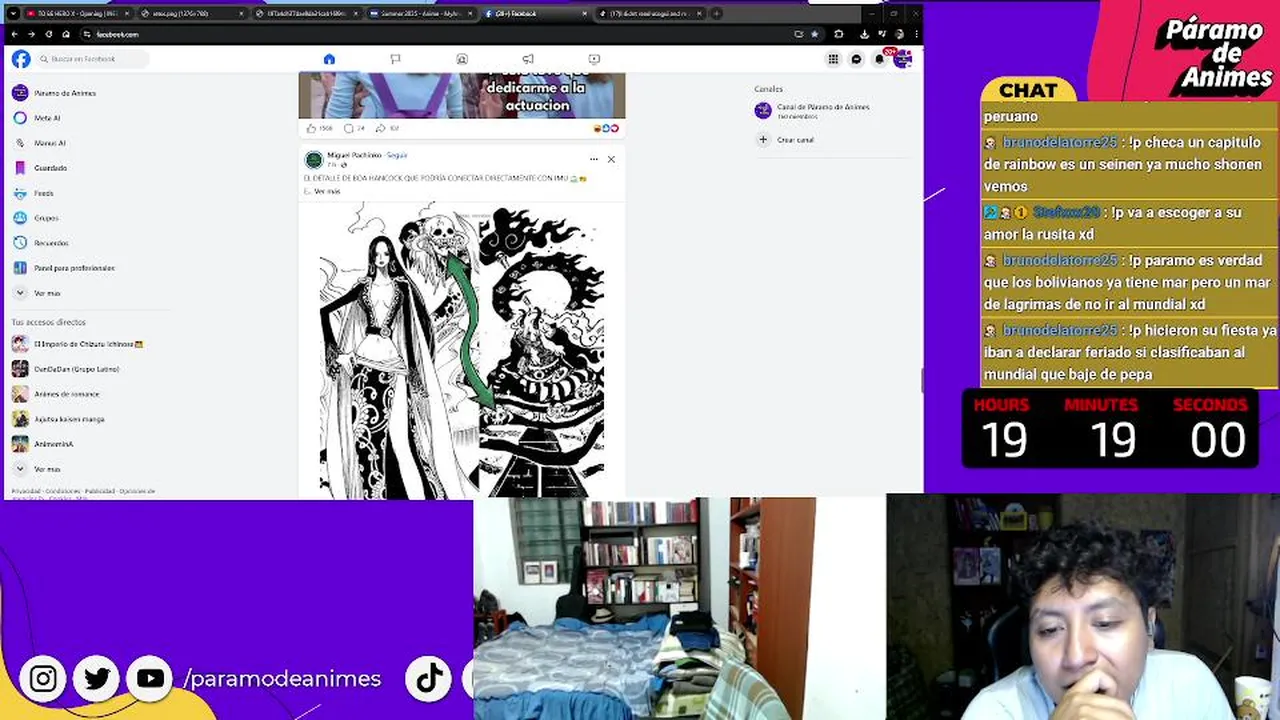Open a new browser tab
Screen dimensions: 1280x720
click(x=716, y=14)
